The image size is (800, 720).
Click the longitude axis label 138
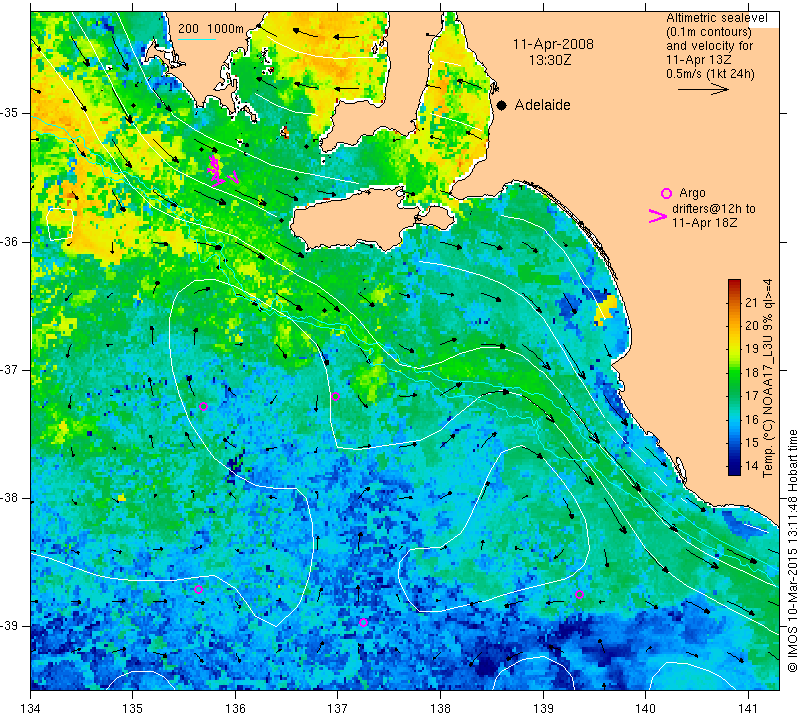tap(440, 709)
